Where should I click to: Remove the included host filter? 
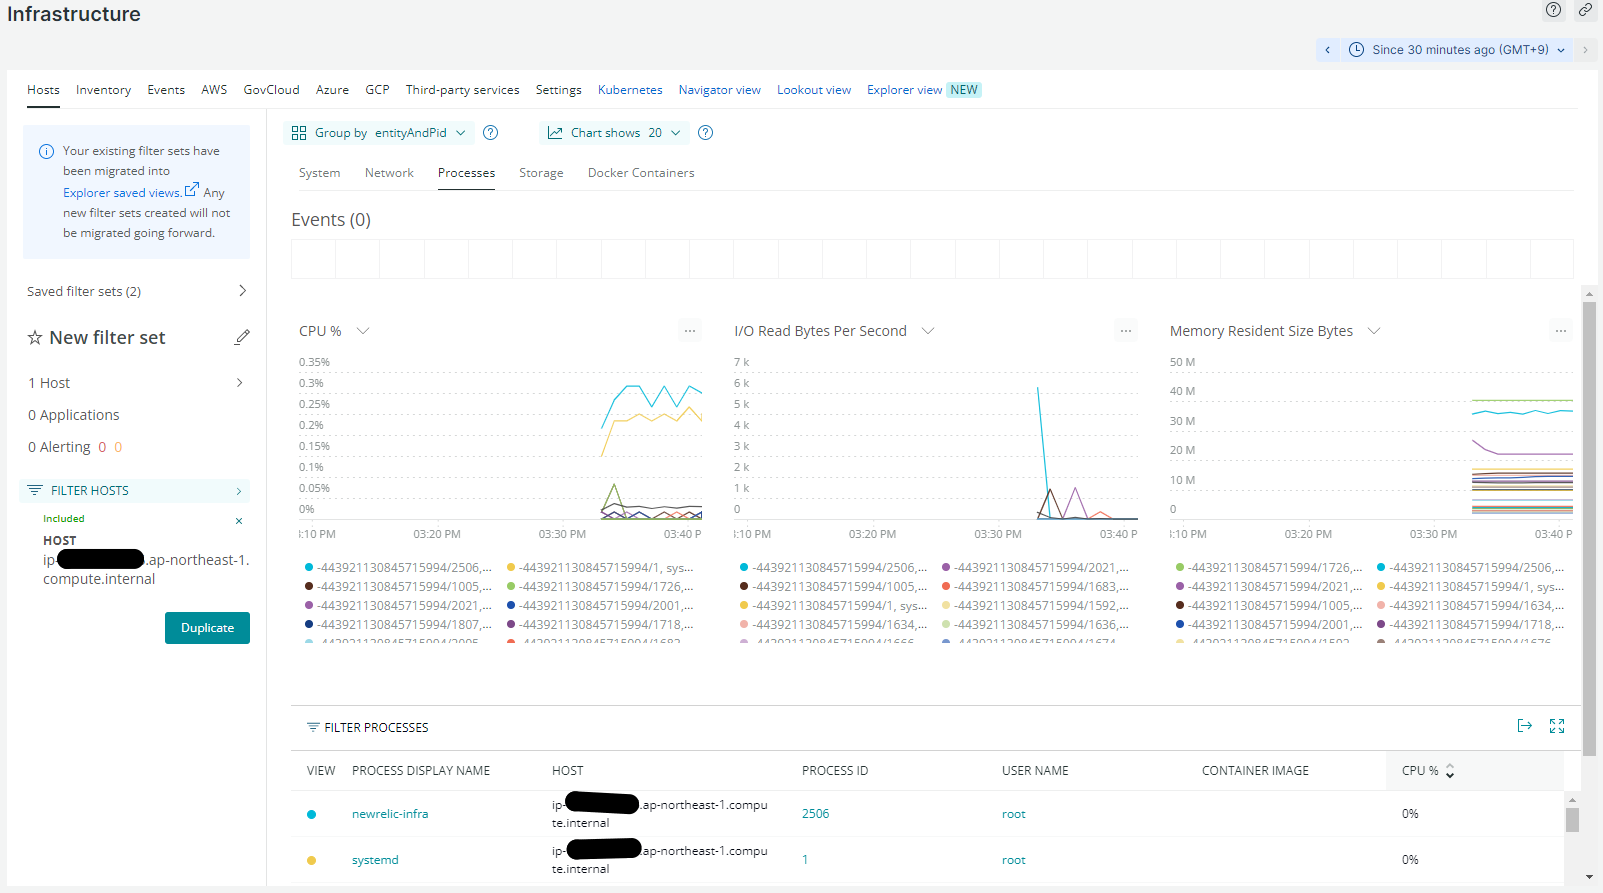(239, 521)
